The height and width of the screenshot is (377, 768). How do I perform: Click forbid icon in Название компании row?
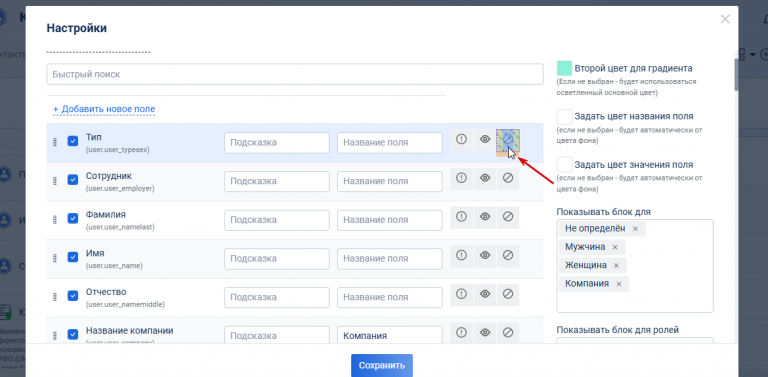tap(508, 333)
